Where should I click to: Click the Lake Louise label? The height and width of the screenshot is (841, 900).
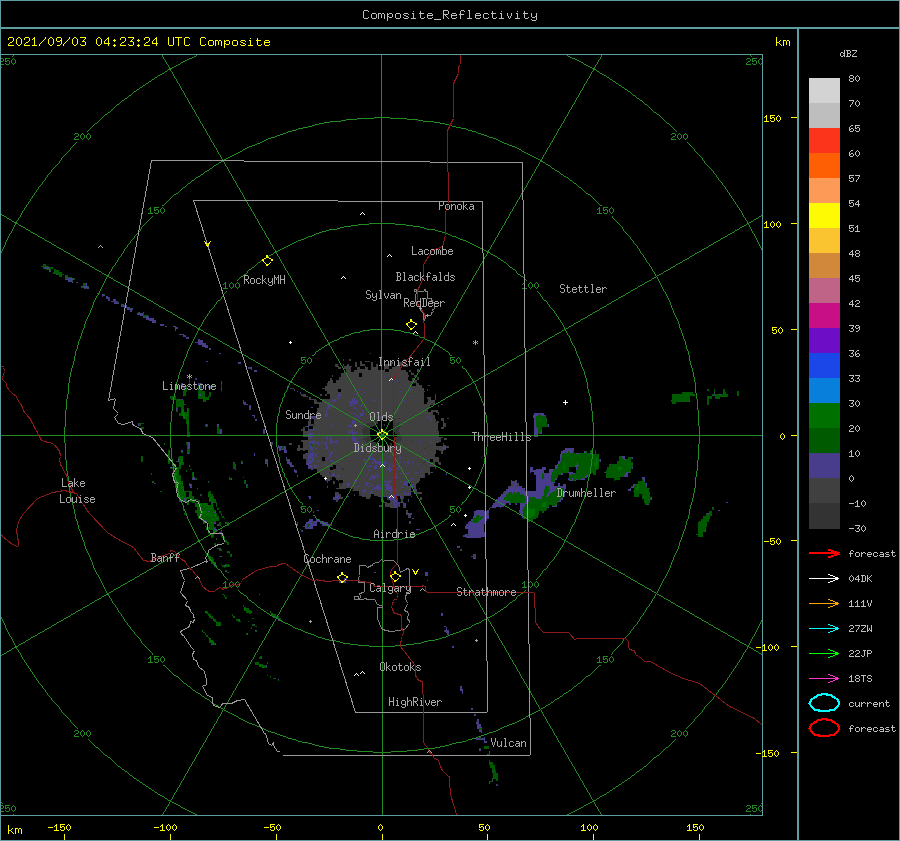[77, 491]
